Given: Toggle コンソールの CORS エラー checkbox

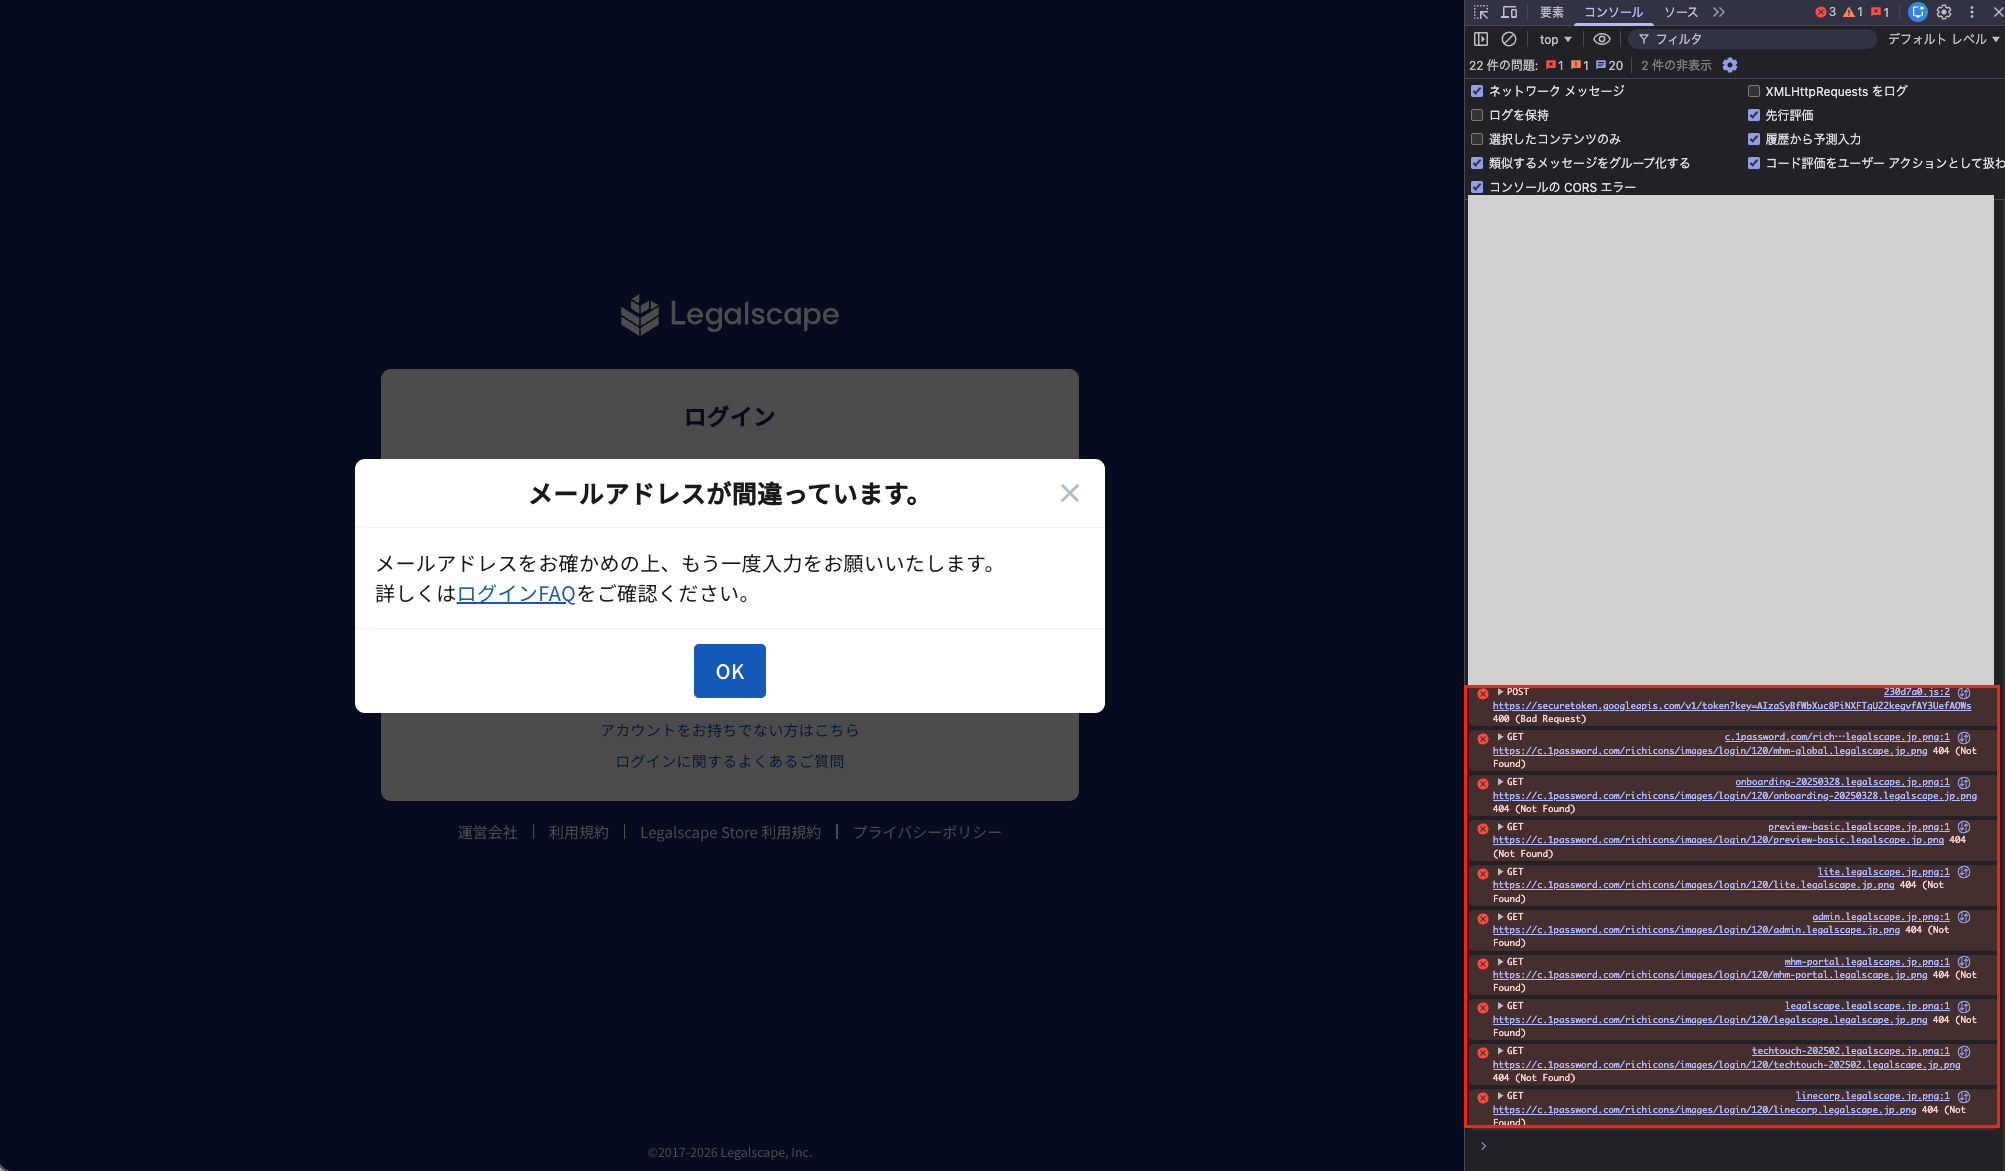Looking at the screenshot, I should [1477, 187].
